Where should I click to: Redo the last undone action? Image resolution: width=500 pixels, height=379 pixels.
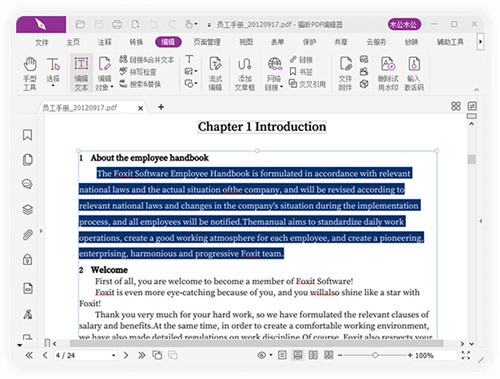(172, 24)
